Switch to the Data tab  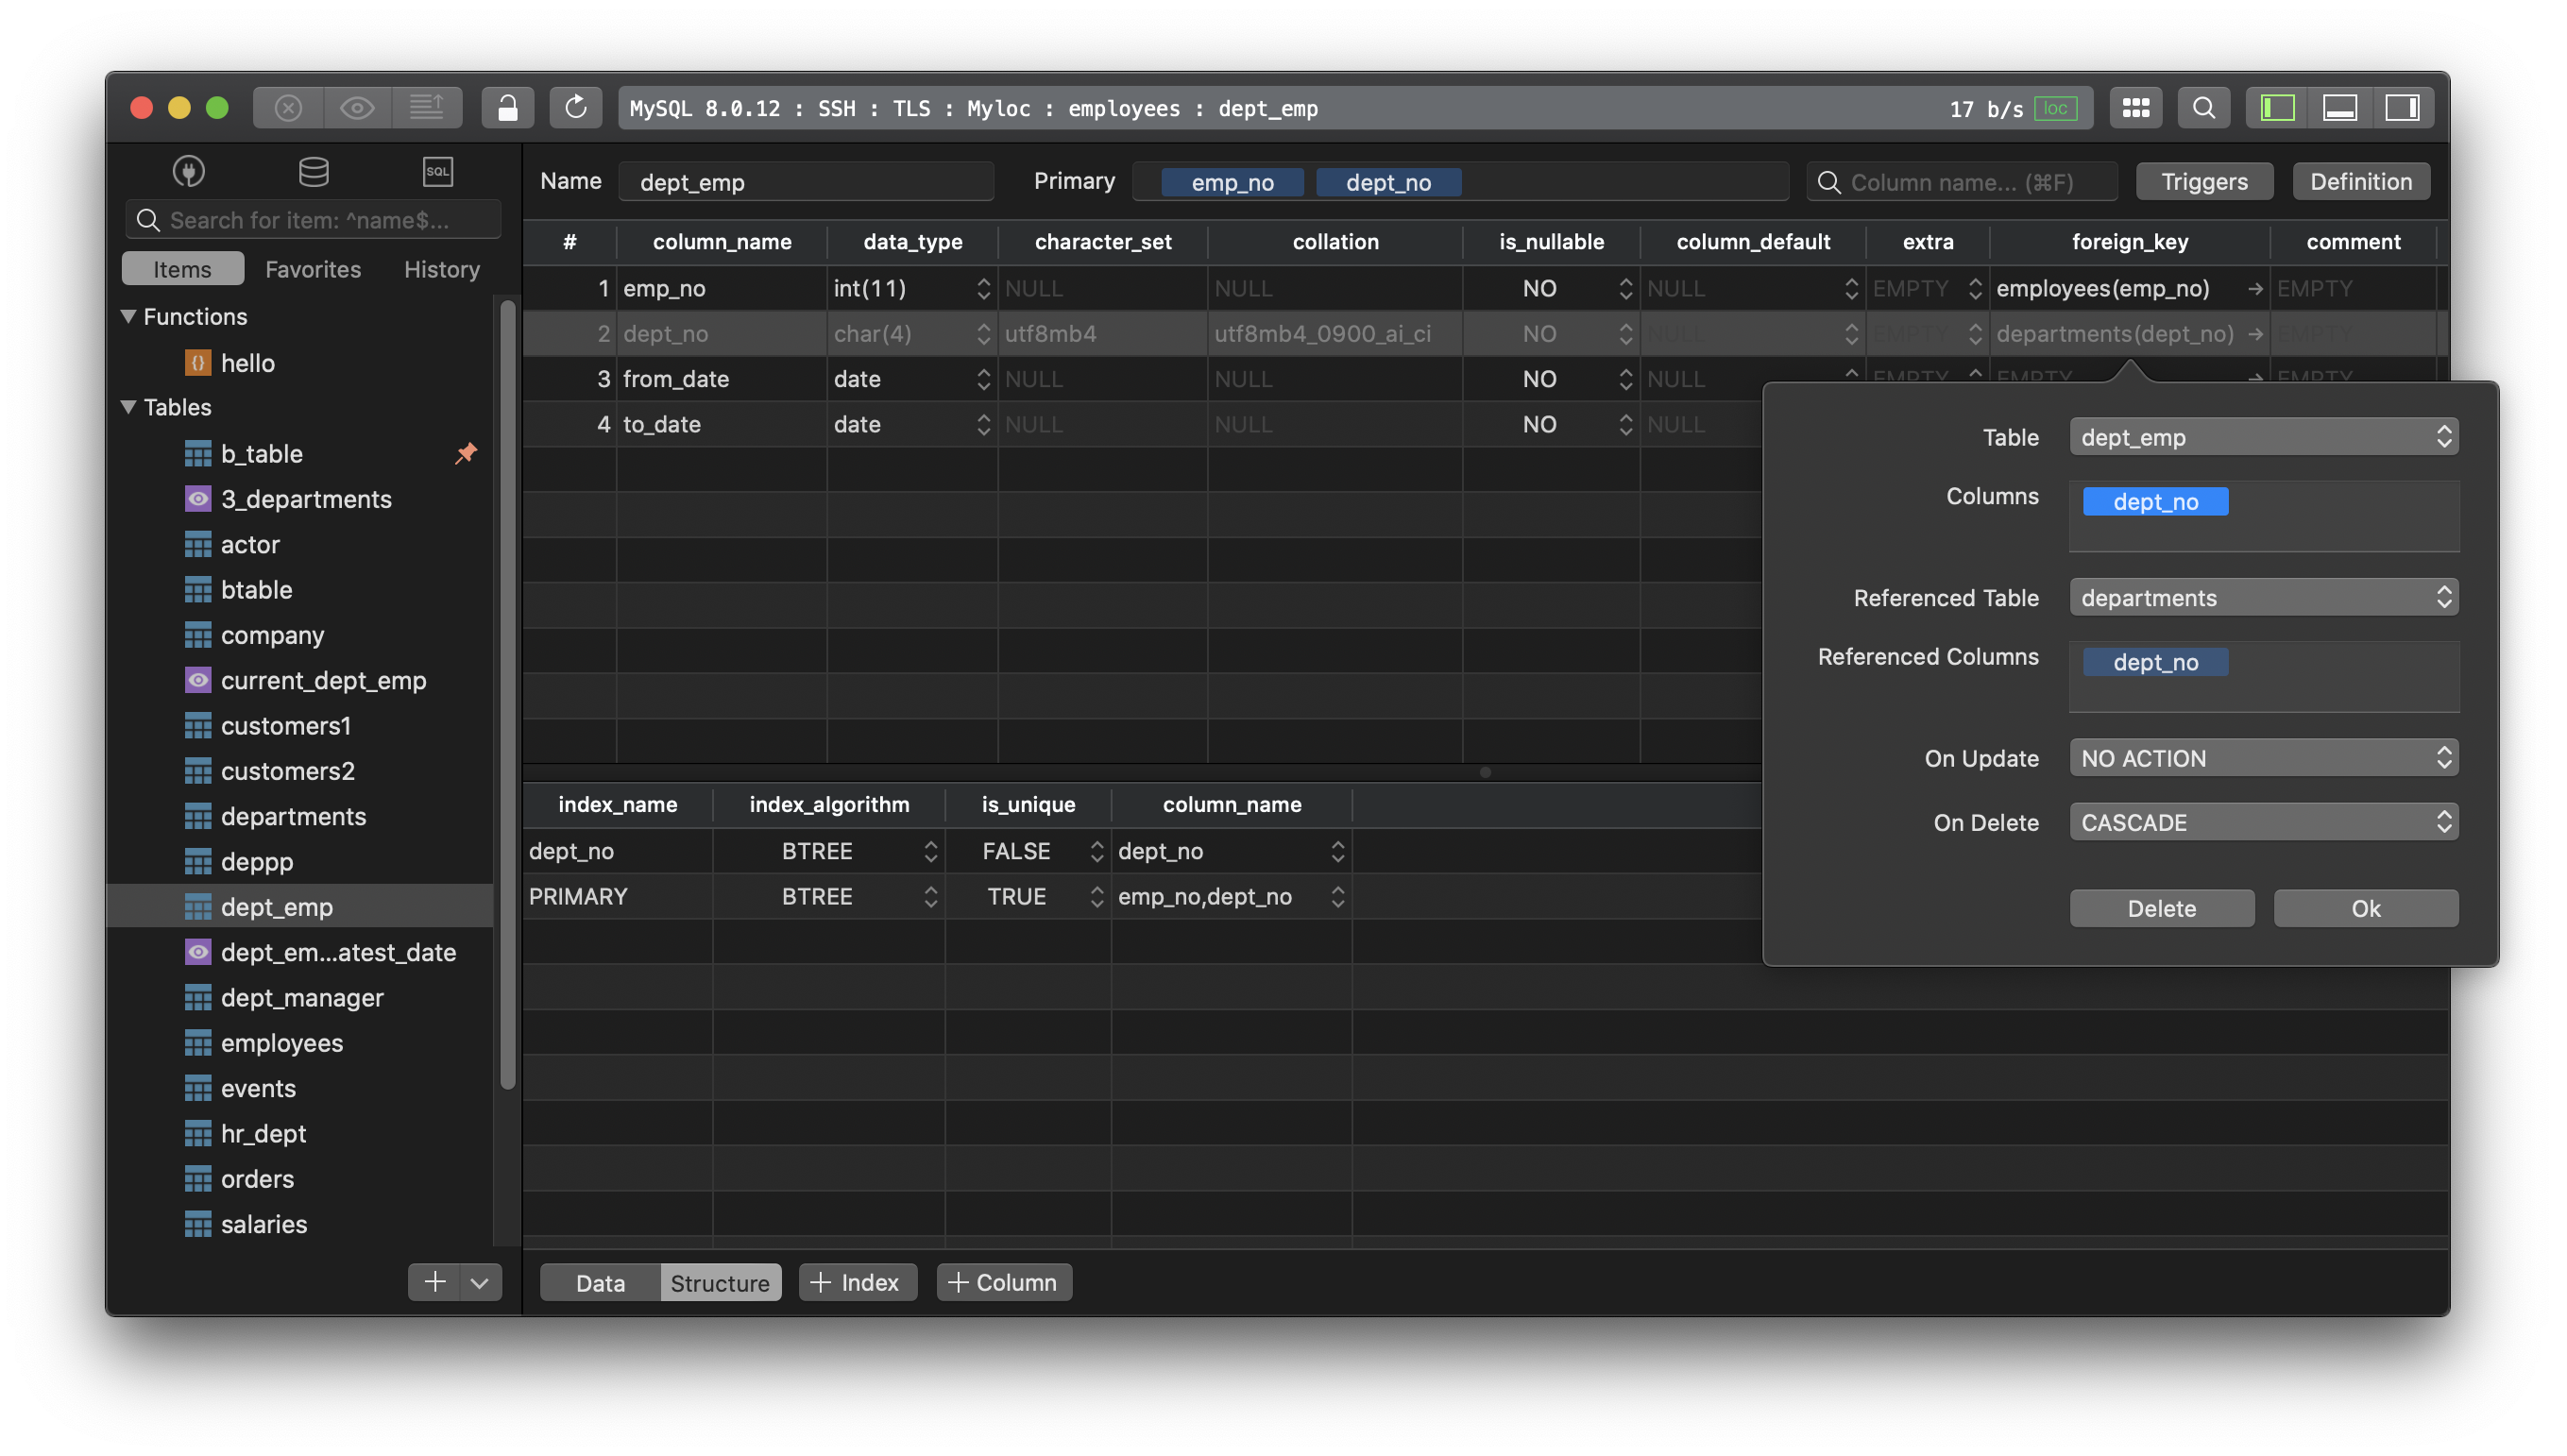598,1282
